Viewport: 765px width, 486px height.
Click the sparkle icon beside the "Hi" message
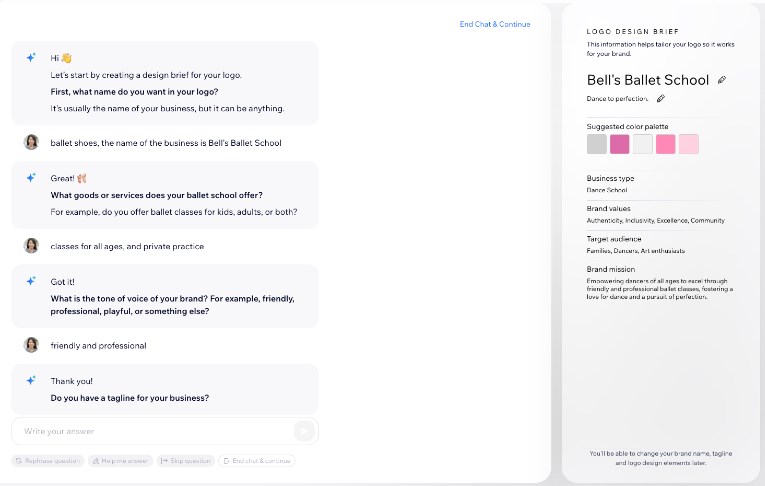click(x=31, y=58)
